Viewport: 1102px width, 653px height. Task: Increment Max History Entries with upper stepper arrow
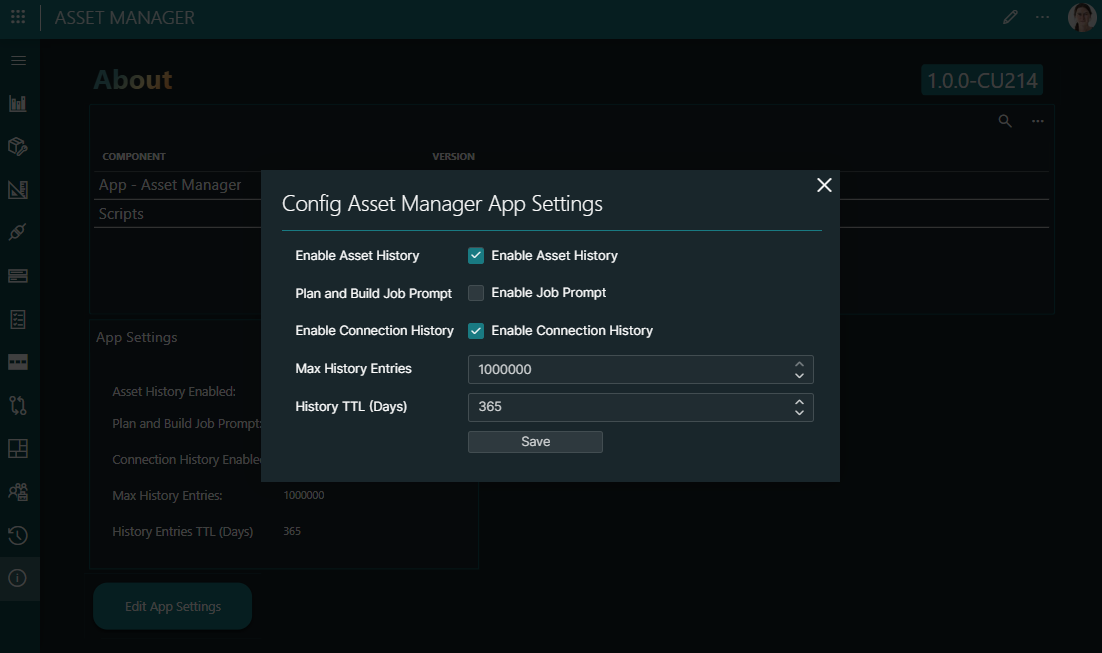(x=799, y=364)
